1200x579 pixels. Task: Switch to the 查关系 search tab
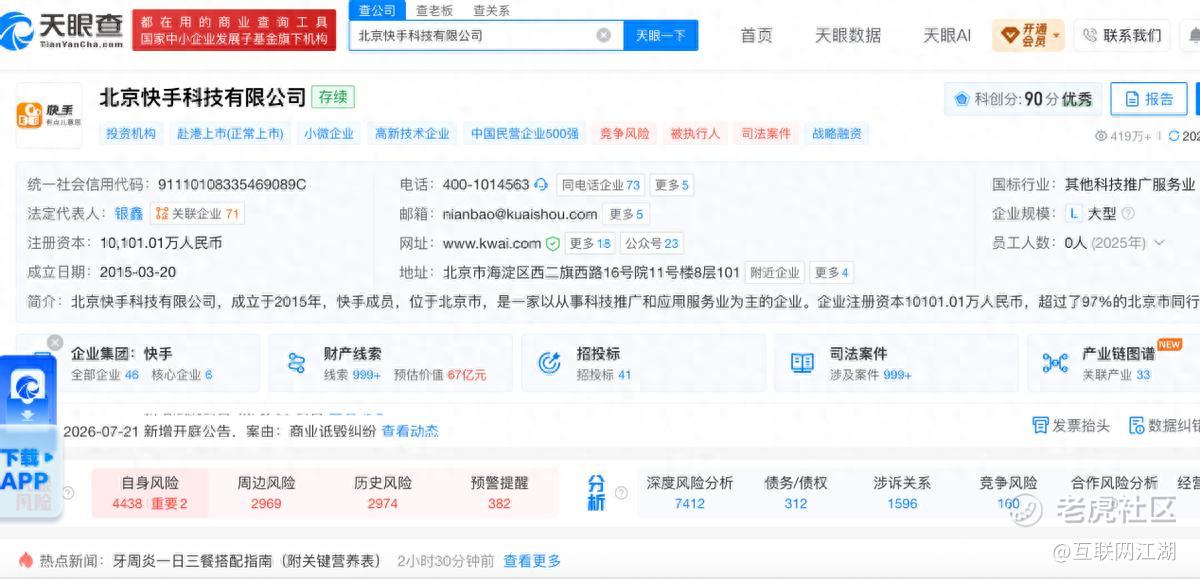click(x=491, y=10)
